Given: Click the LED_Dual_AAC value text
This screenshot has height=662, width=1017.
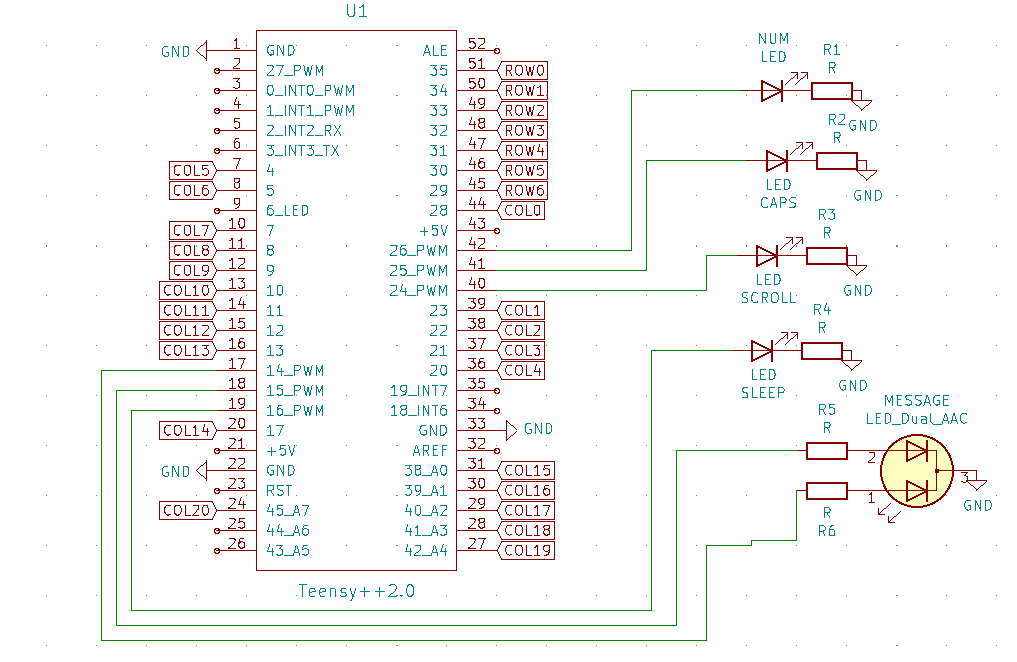Looking at the screenshot, I should (x=916, y=418).
